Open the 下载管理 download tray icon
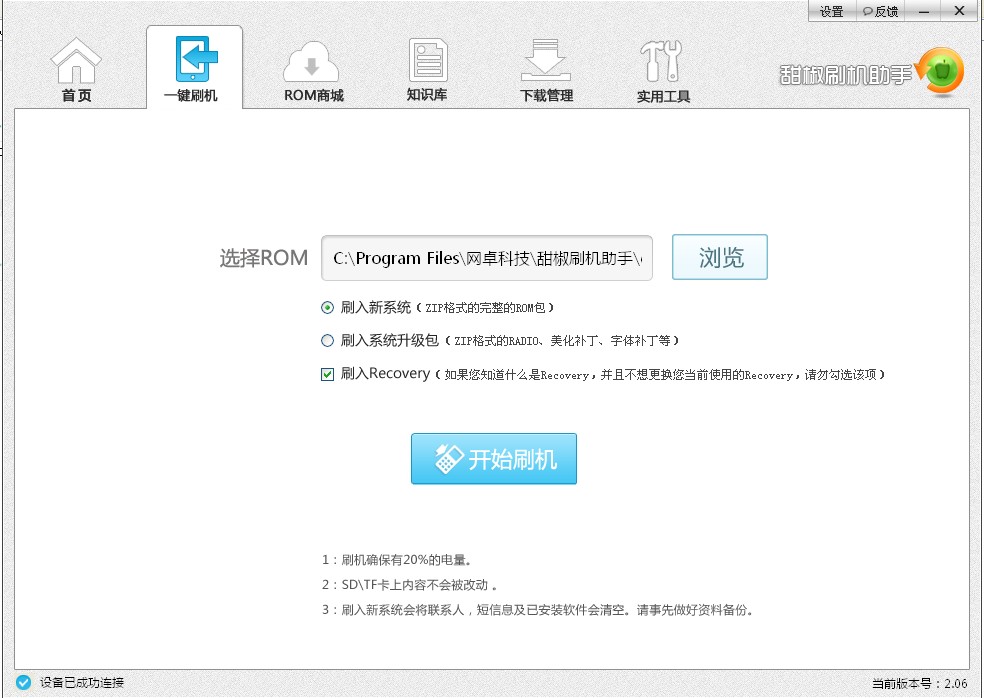This screenshot has width=984, height=698. pos(546,60)
